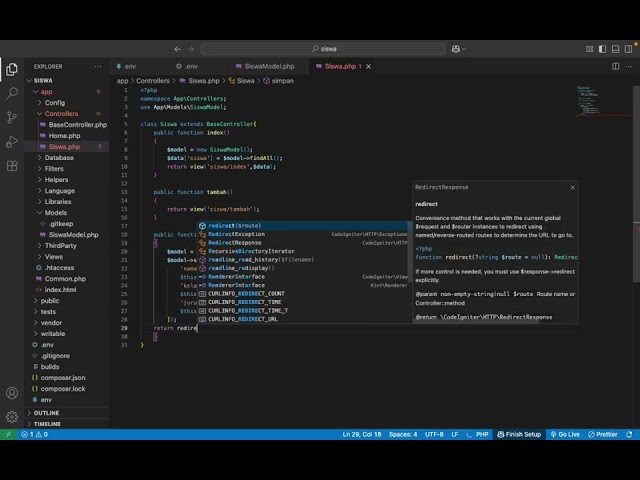The height and width of the screenshot is (480, 640).
Task: Go back with the left arrow
Action: point(177,49)
